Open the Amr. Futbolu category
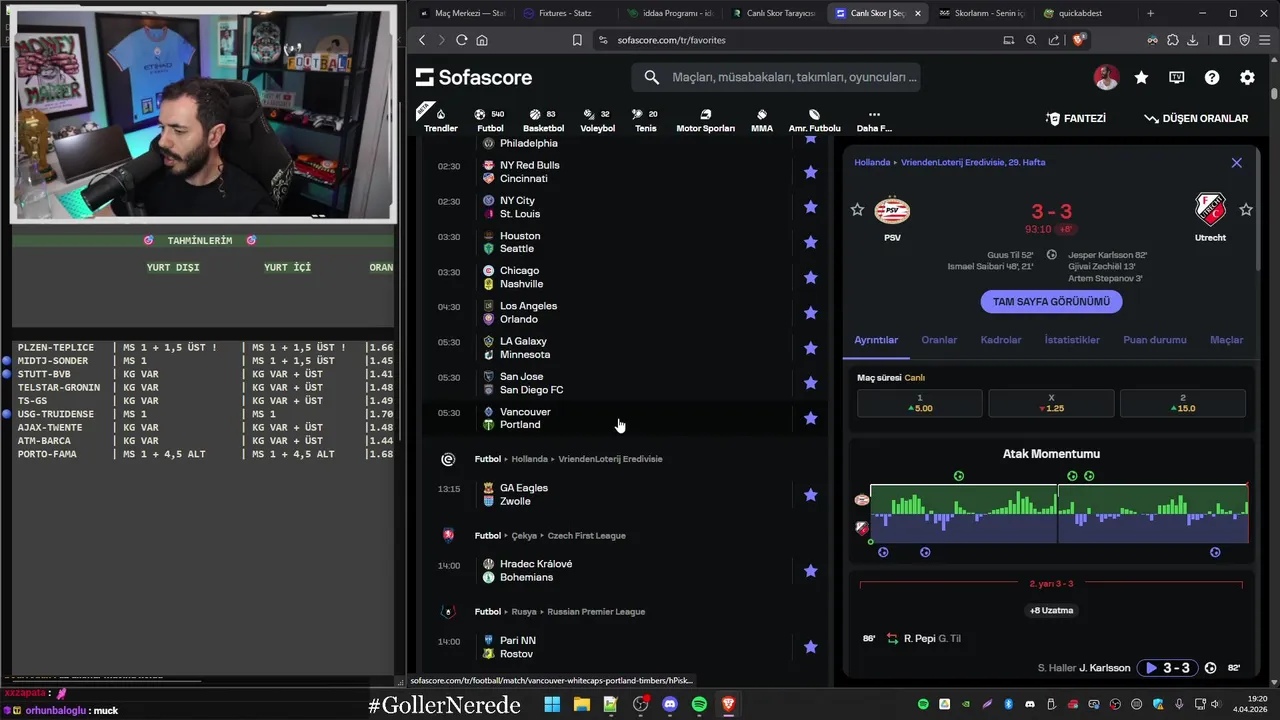1280x720 pixels. pos(814,120)
